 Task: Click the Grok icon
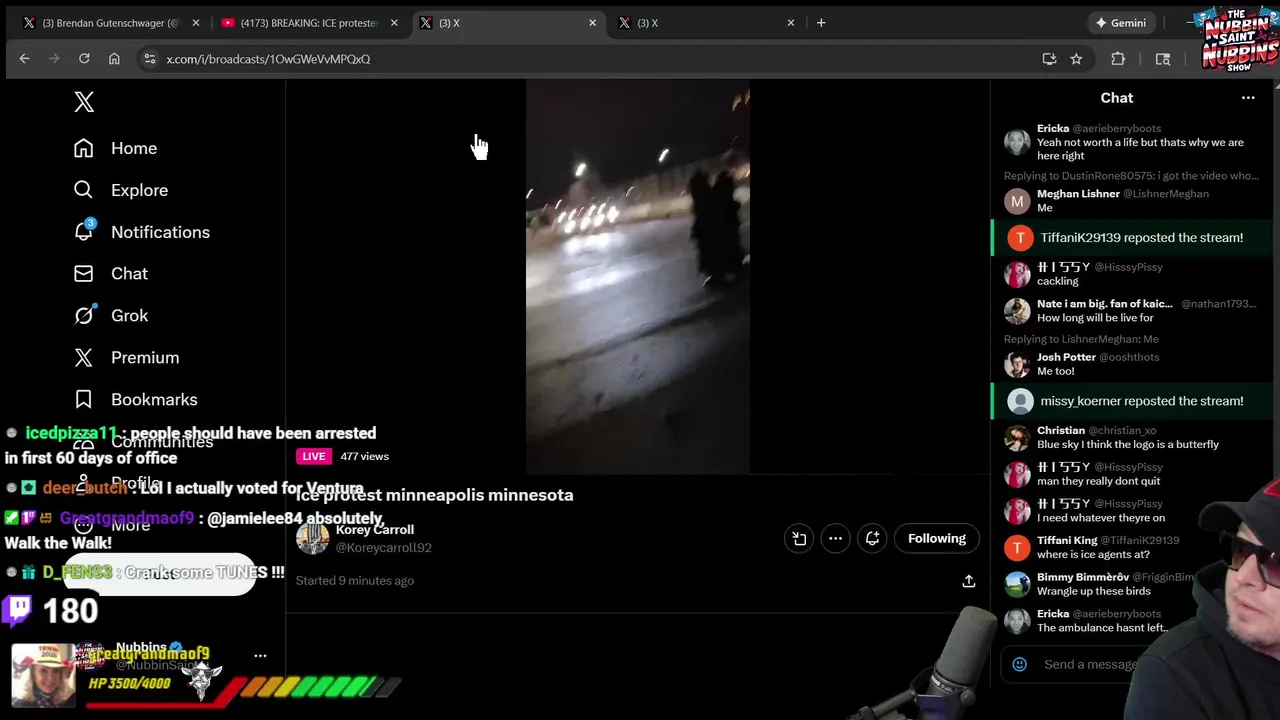point(84,316)
